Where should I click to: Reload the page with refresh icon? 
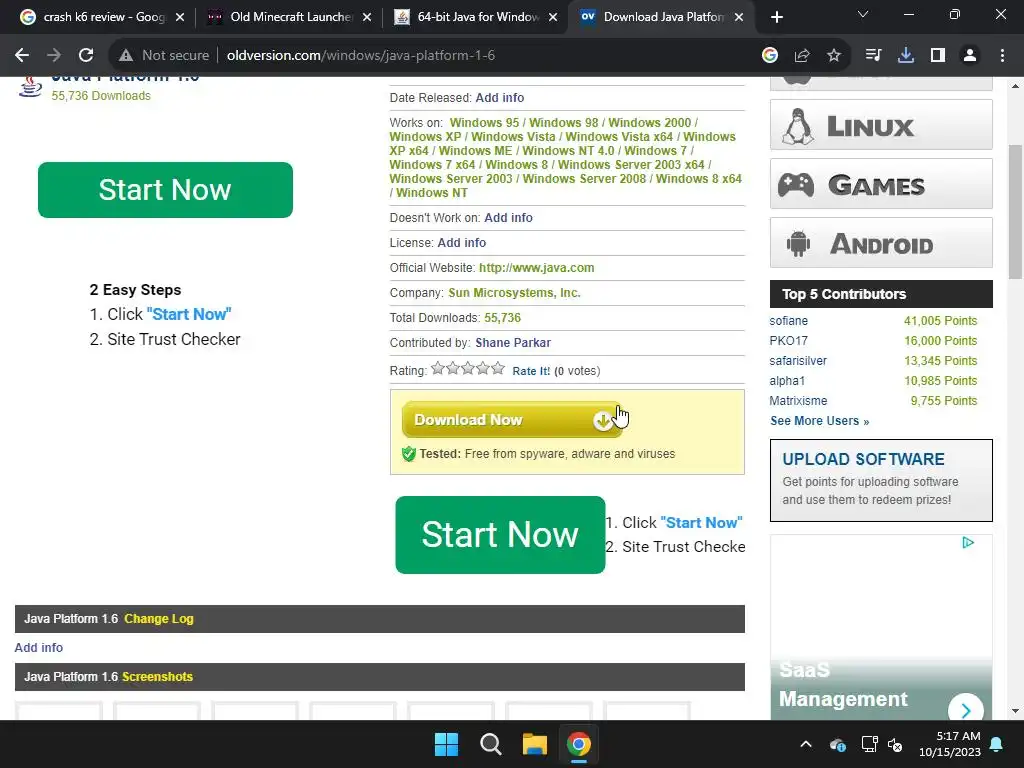point(86,56)
